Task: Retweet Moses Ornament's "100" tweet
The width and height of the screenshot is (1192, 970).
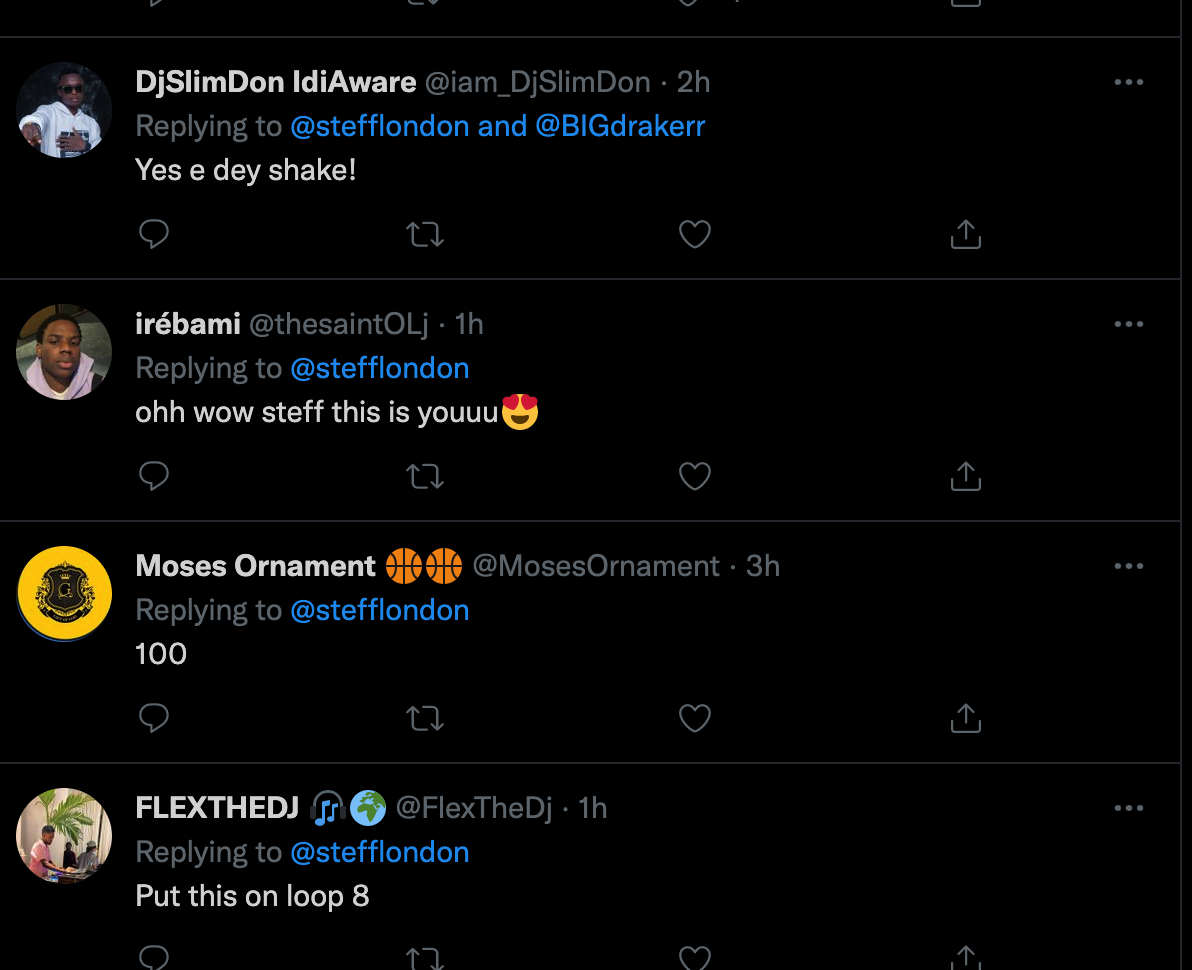Action: point(425,718)
